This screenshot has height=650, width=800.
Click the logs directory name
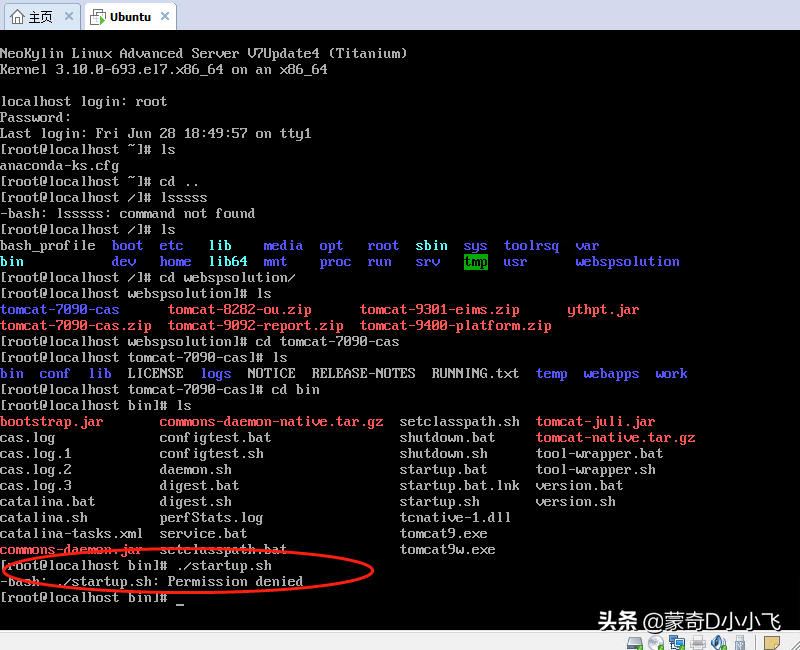point(216,374)
